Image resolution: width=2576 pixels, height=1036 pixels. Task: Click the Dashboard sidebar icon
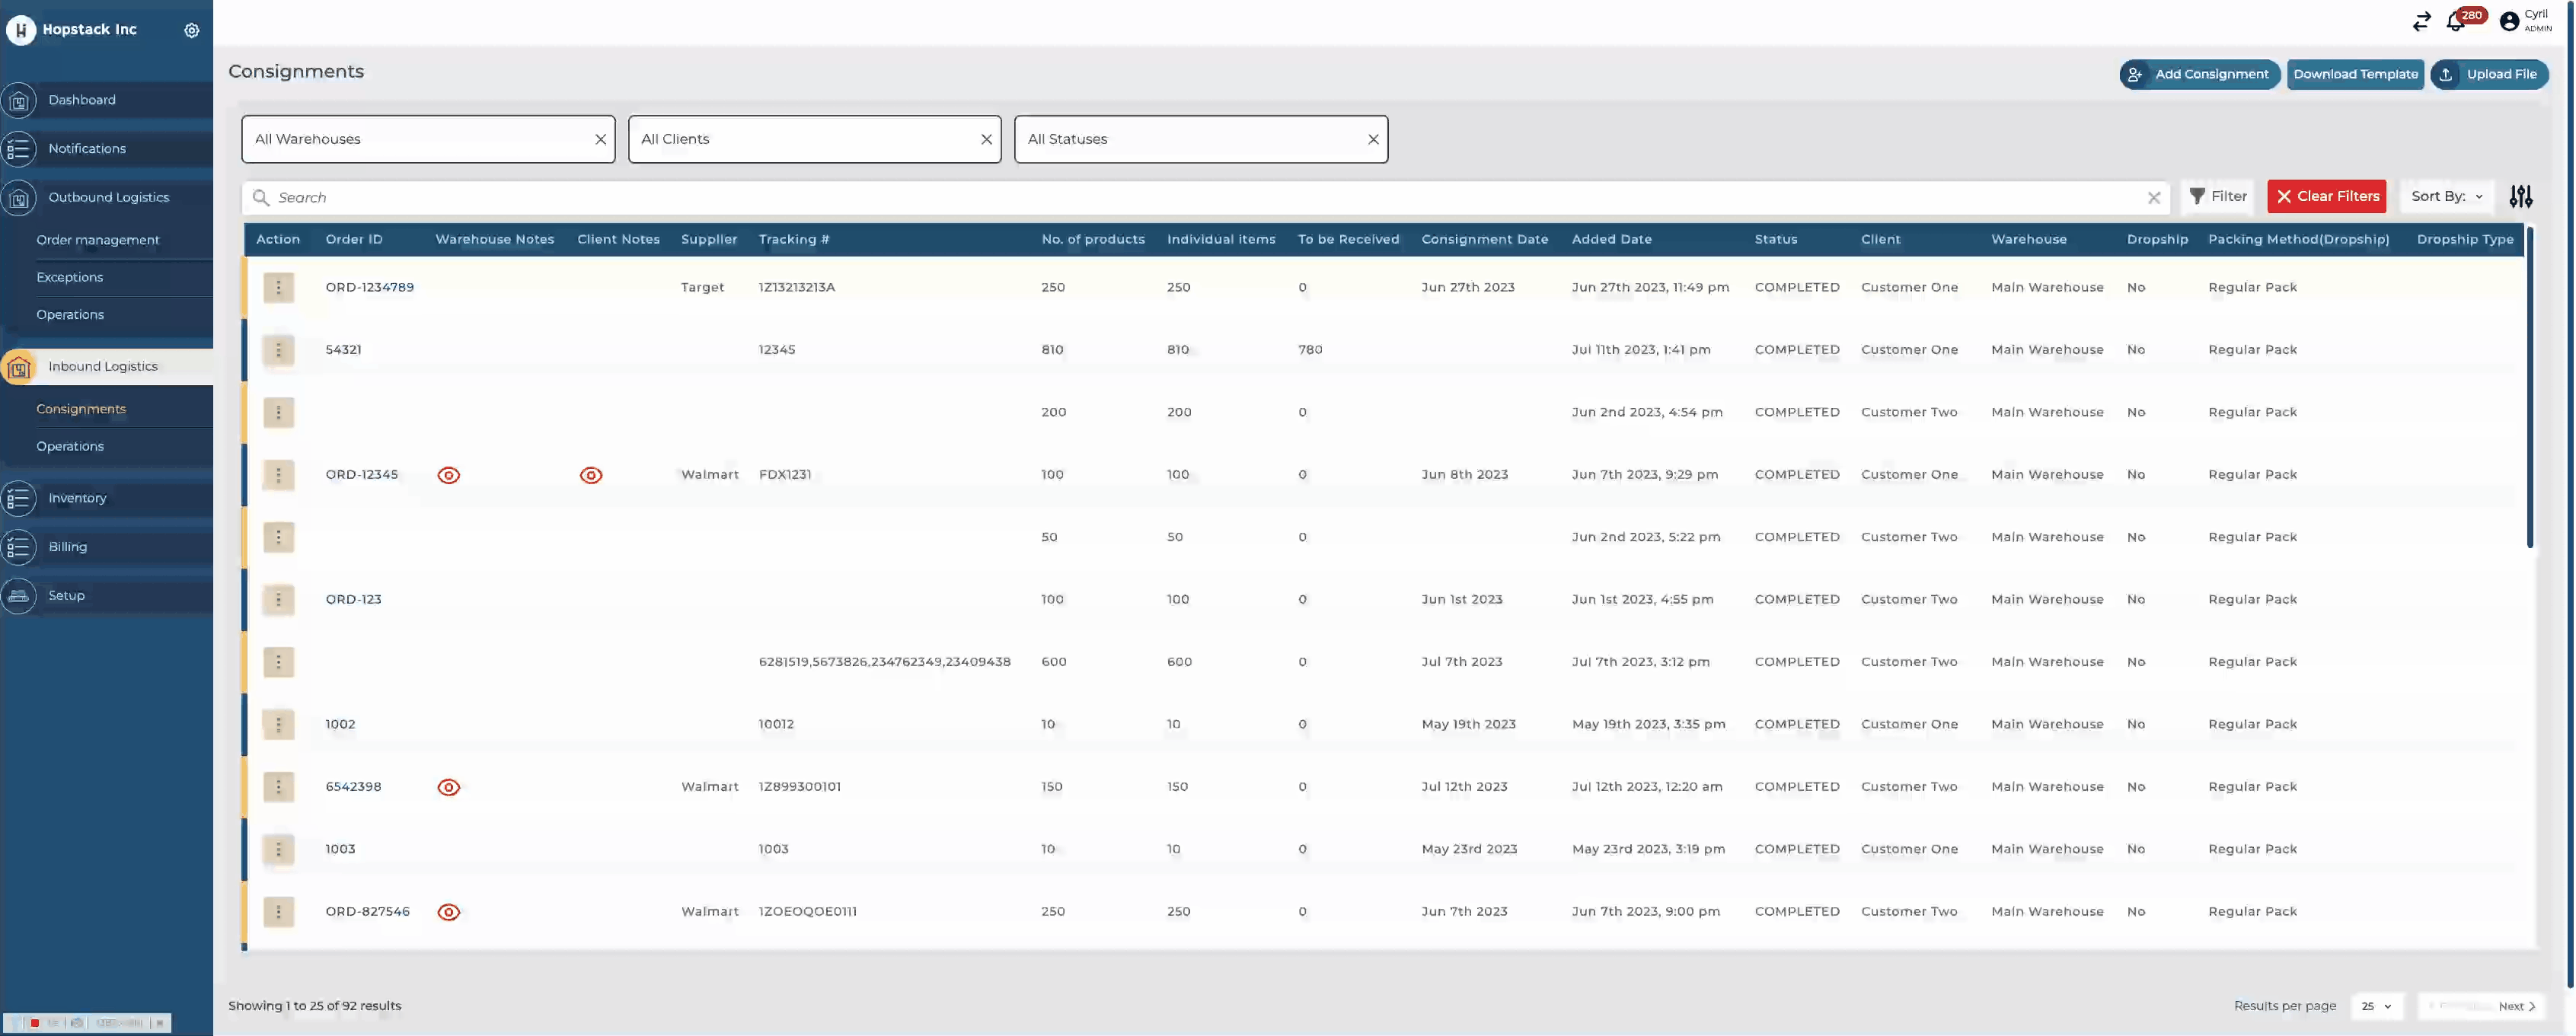point(19,101)
